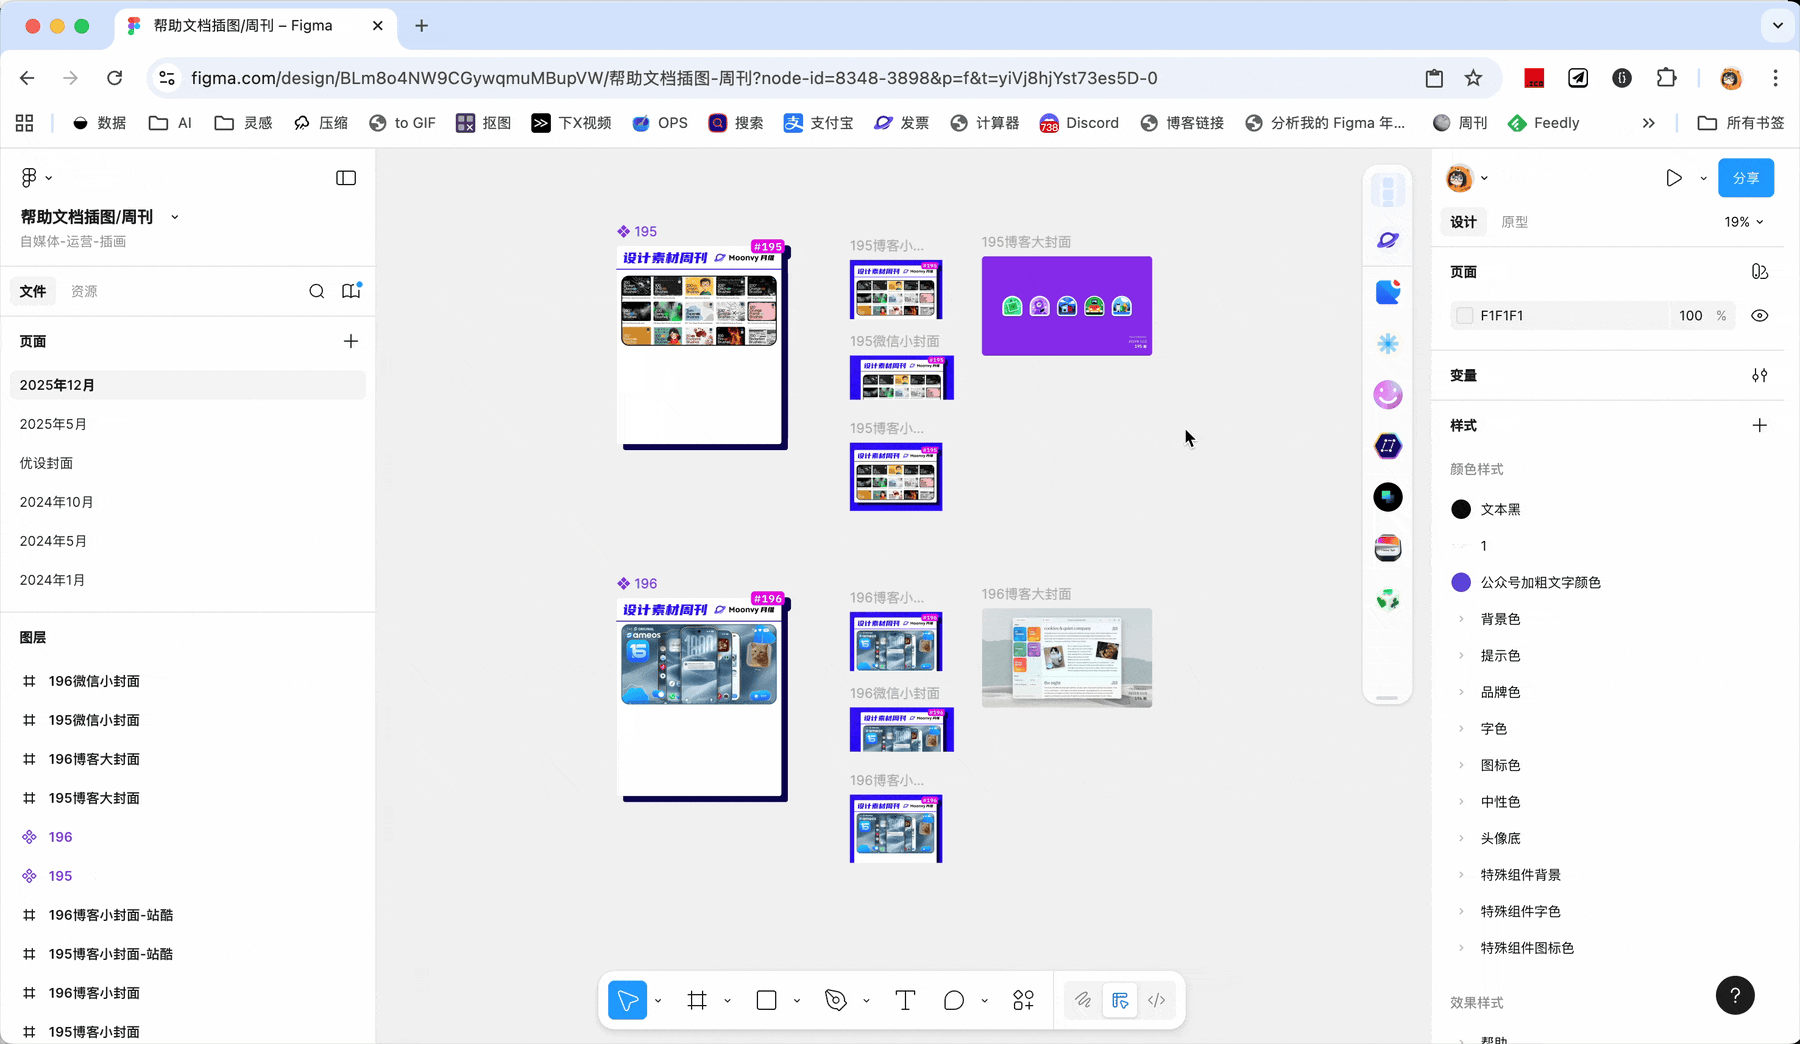Collapse the left sidebar panel
The width and height of the screenshot is (1800, 1044).
tap(346, 178)
